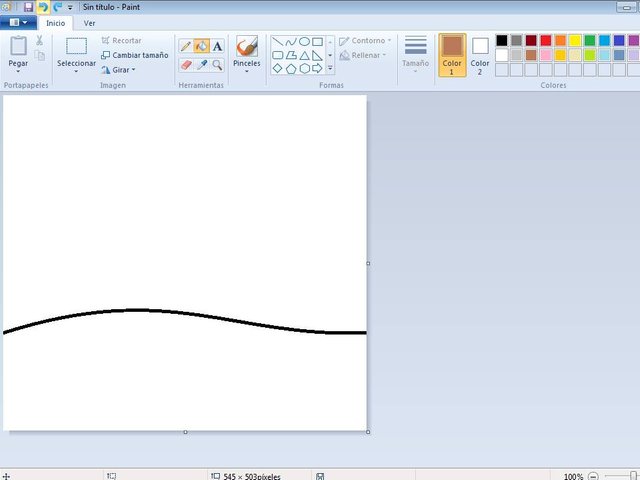The width and height of the screenshot is (640, 480).
Task: Click the zoom out minus button
Action: [x=593, y=476]
